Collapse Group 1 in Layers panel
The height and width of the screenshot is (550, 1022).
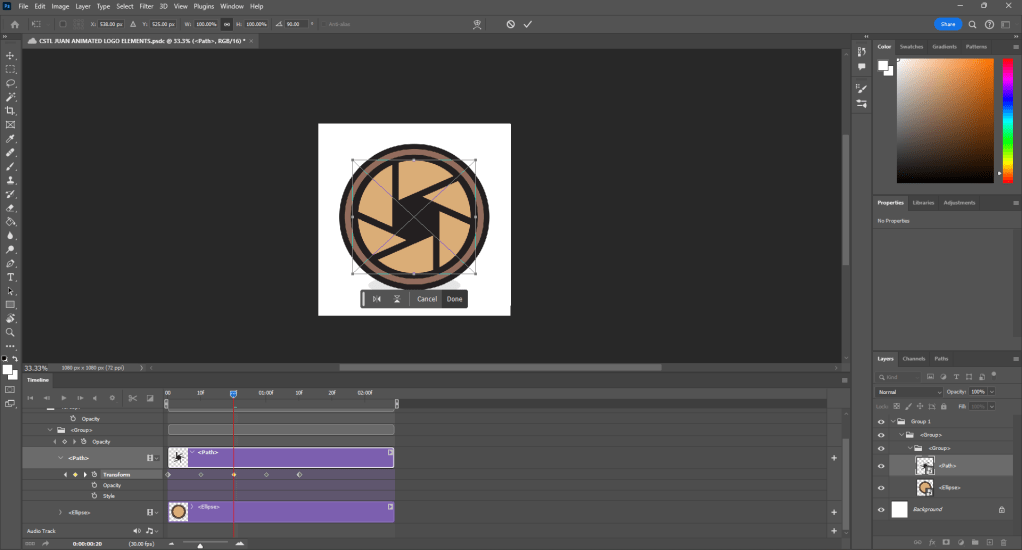[895, 422]
